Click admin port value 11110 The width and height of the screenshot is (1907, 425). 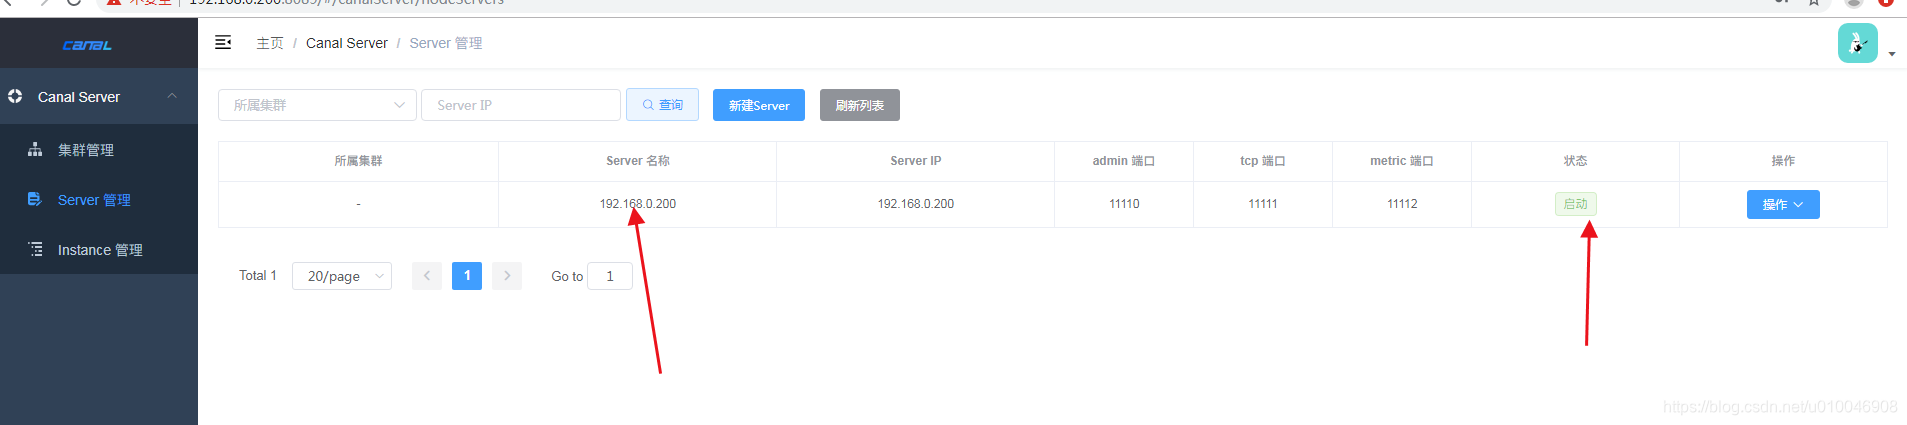pos(1124,204)
